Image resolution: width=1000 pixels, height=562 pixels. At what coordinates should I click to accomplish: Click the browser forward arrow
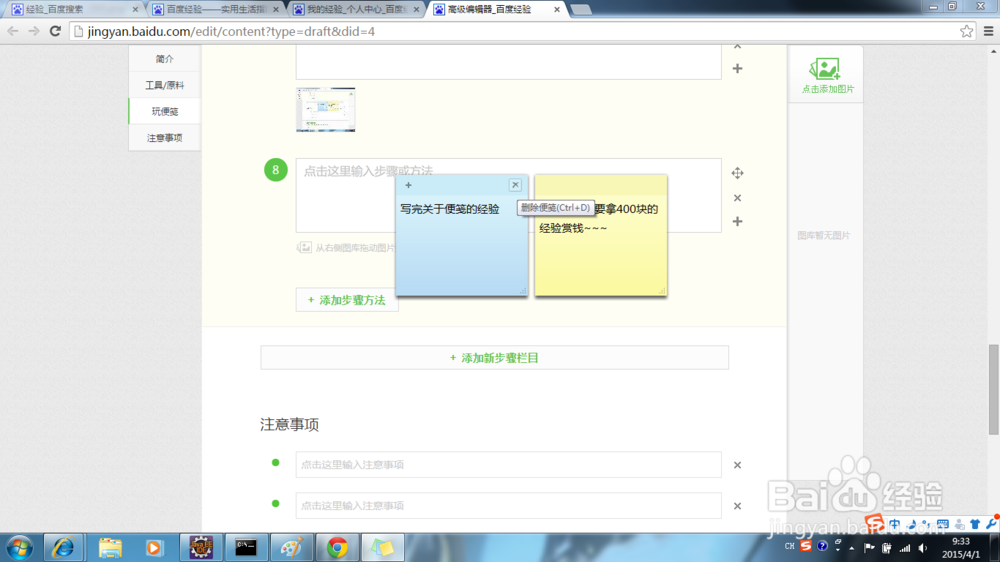pyautogui.click(x=34, y=31)
